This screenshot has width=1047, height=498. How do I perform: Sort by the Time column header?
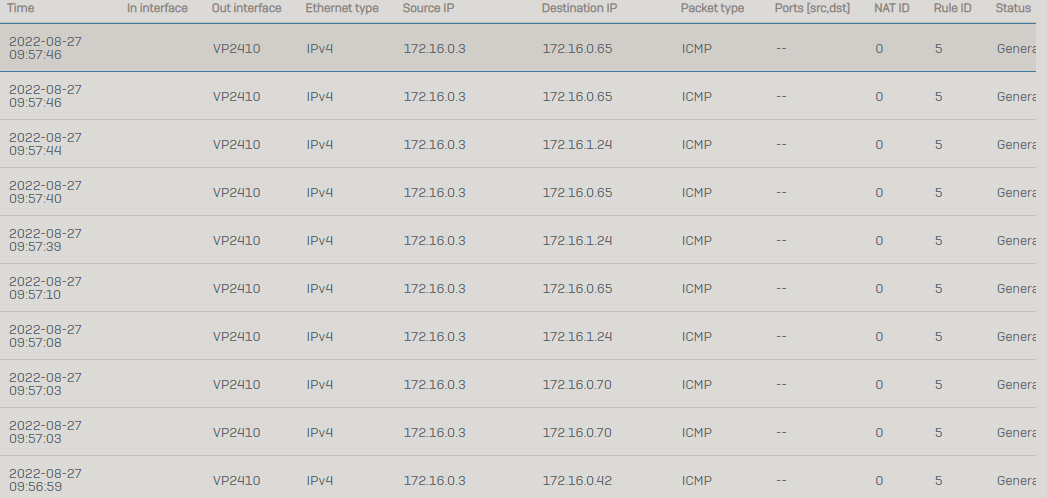20,9
